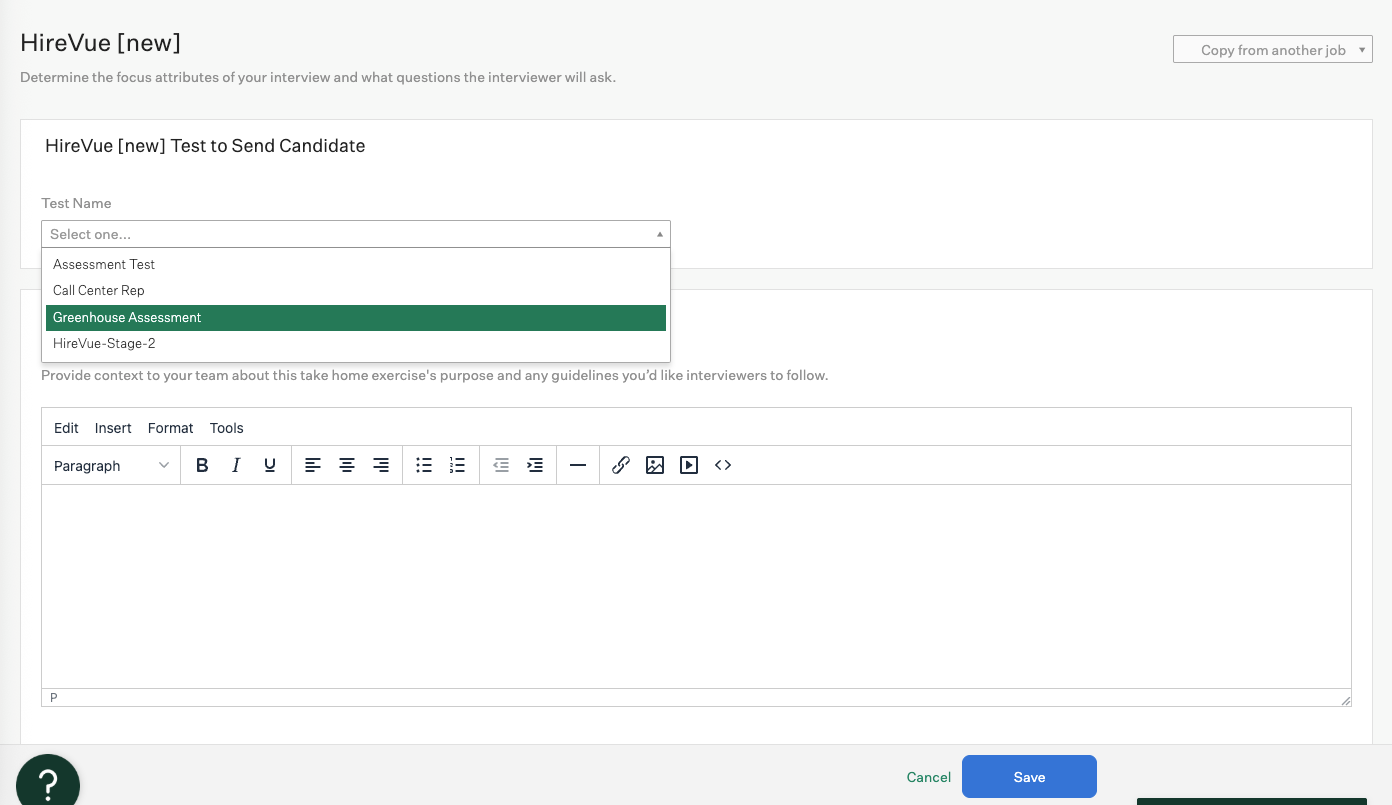Apply italic formatting
The width and height of the screenshot is (1392, 805).
[236, 465]
